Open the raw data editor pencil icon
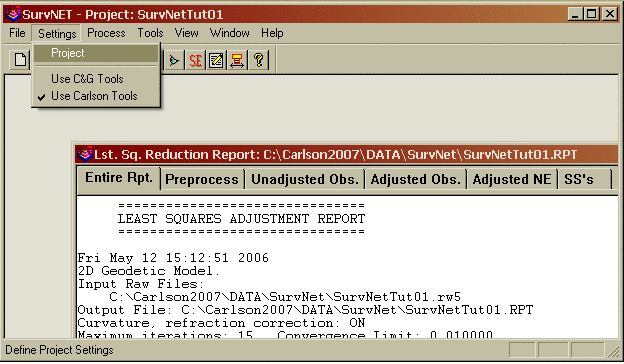This screenshot has width=624, height=364. coord(216,60)
